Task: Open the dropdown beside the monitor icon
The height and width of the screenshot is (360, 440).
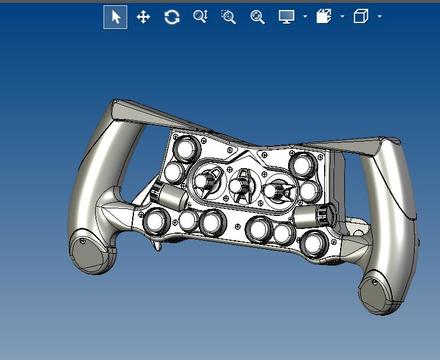Action: click(305, 16)
